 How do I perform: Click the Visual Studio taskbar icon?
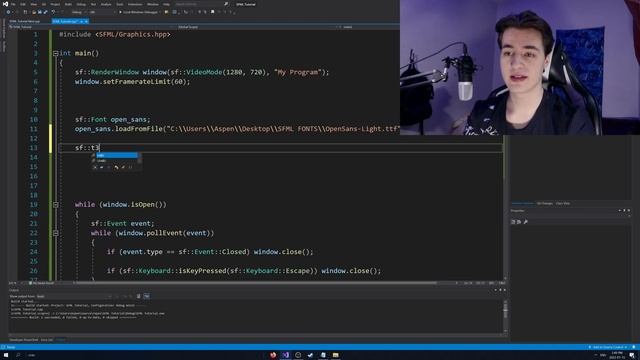[x=286, y=355]
